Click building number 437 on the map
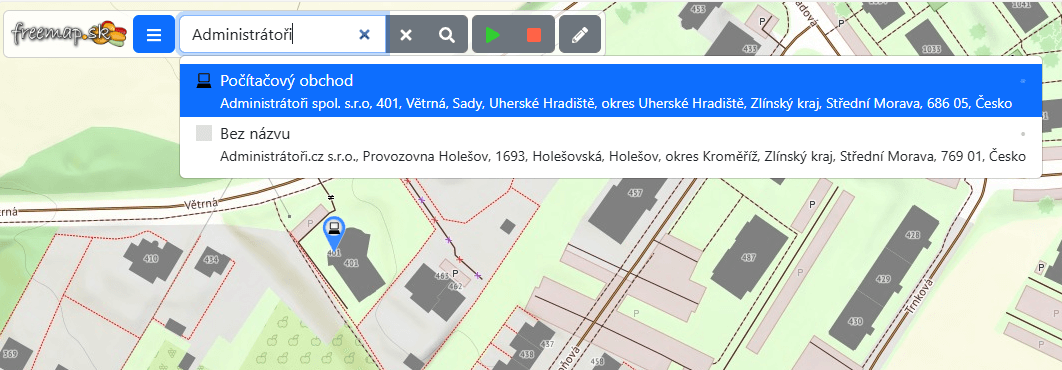 (x=547, y=344)
